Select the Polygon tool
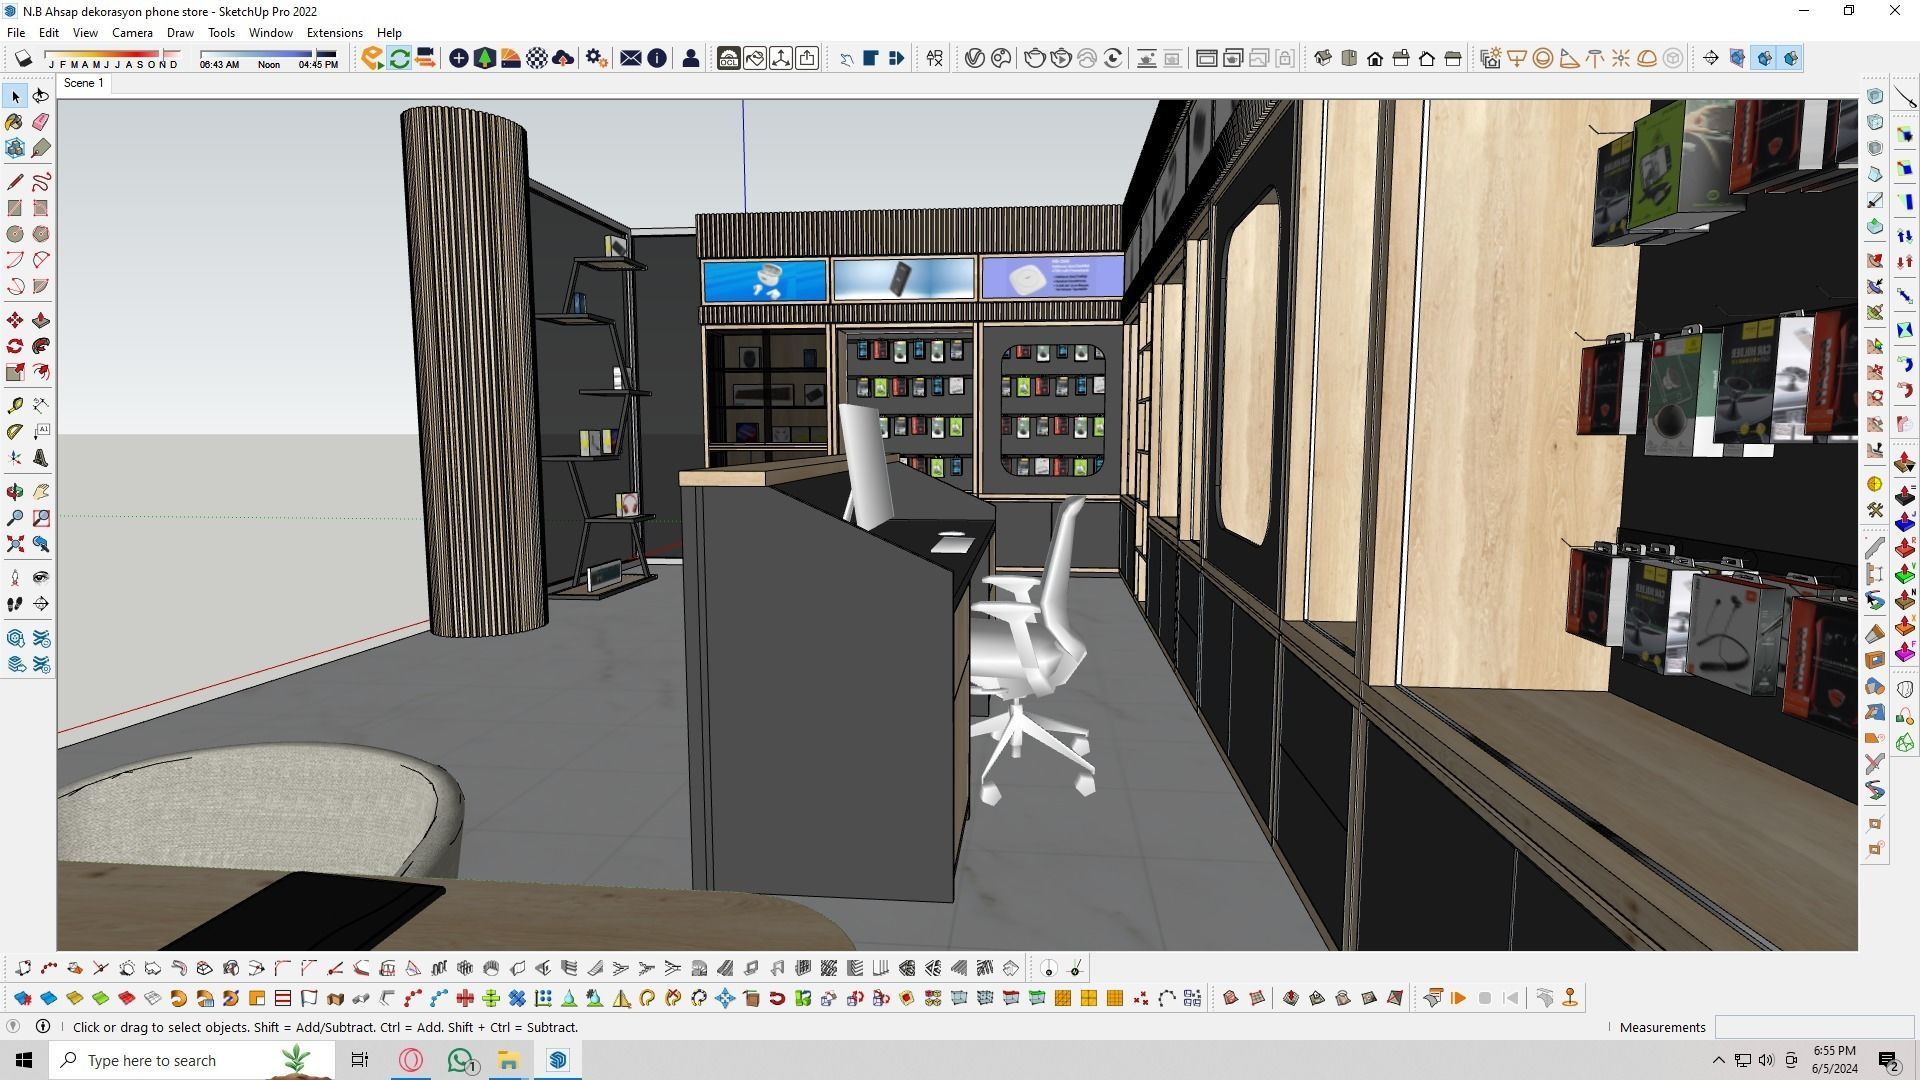 (x=41, y=234)
